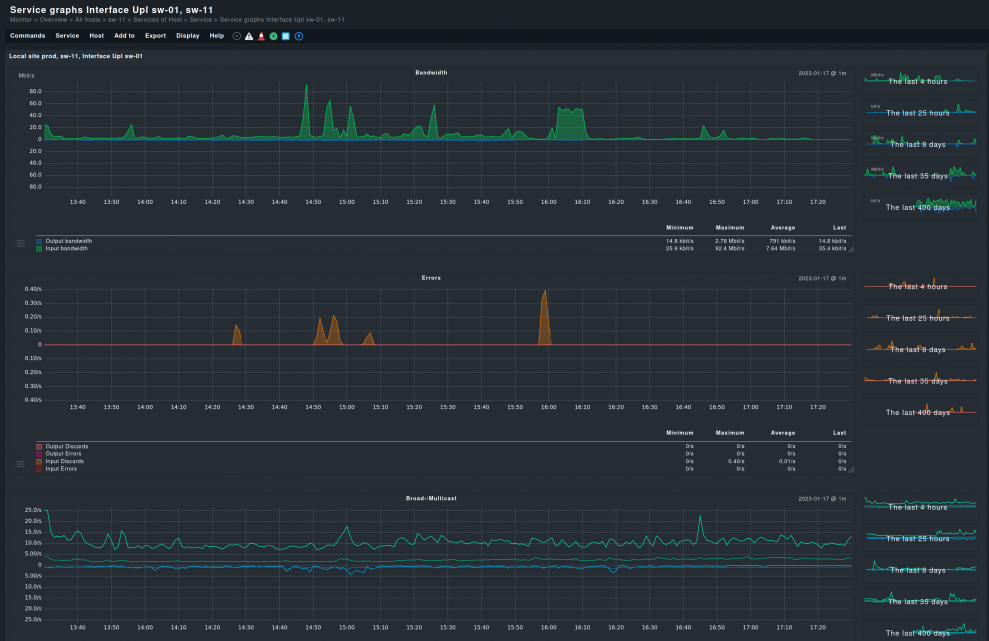
Task: Select Errors 'The last 8 days' thumbnail
Action: [x=918, y=349]
